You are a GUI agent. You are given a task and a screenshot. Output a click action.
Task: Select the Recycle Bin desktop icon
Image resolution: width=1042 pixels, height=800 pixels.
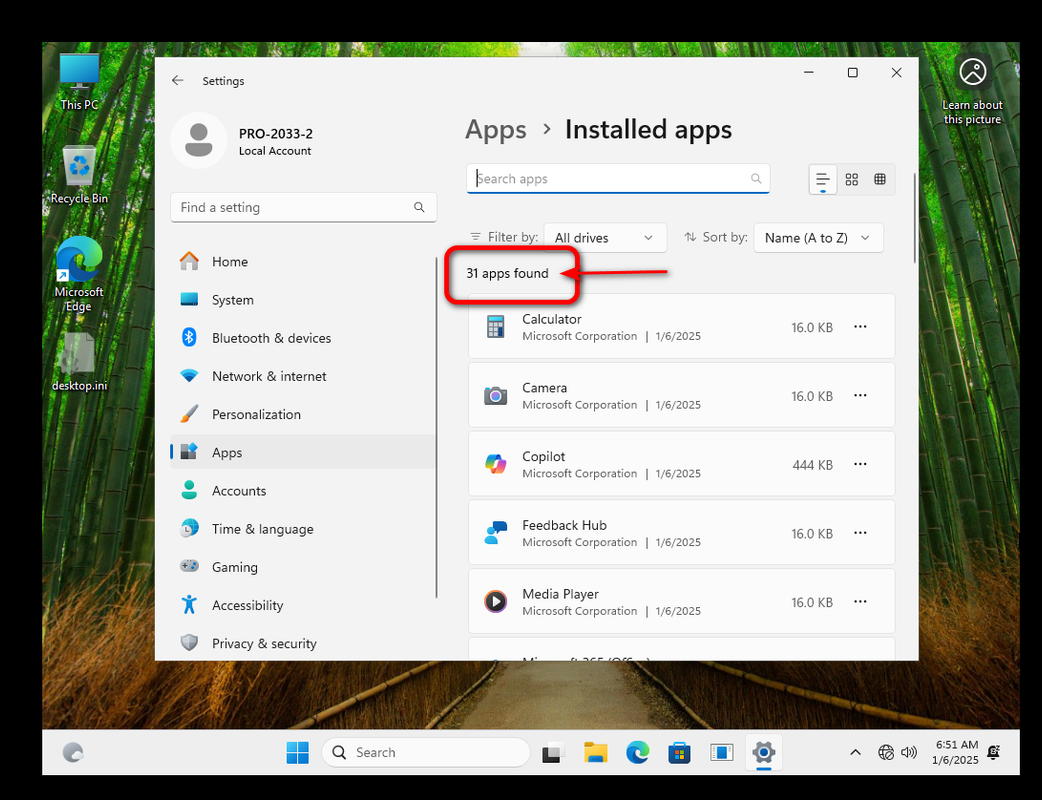[79, 175]
